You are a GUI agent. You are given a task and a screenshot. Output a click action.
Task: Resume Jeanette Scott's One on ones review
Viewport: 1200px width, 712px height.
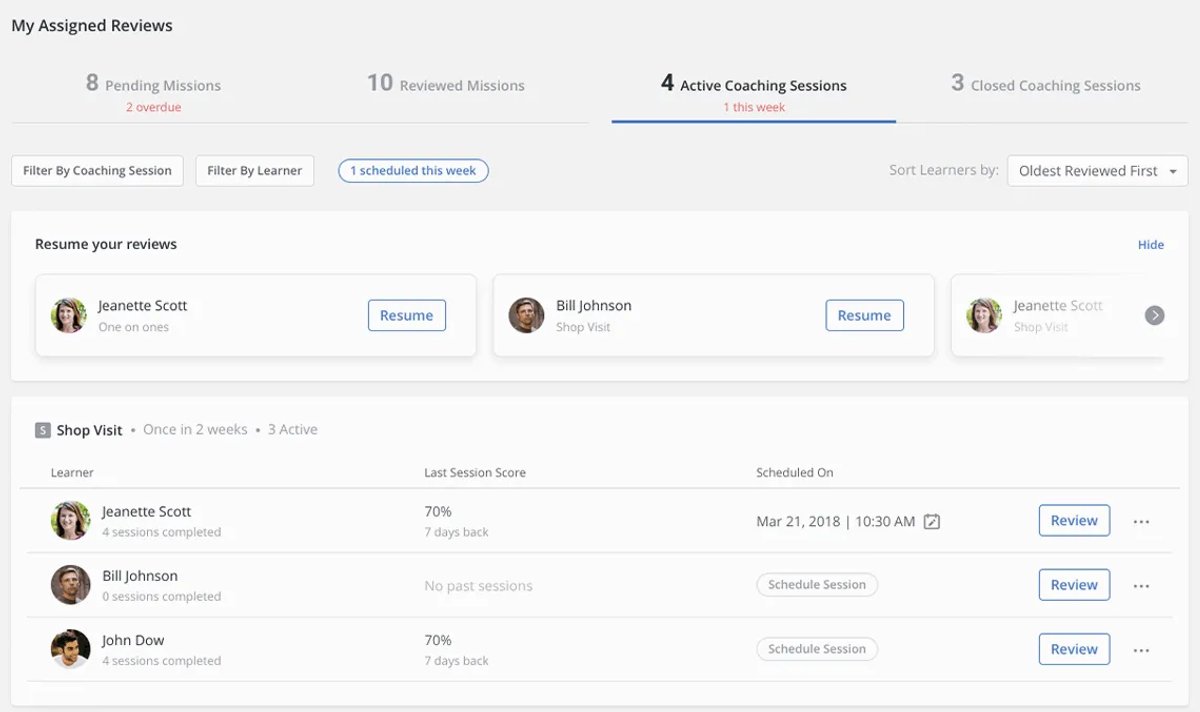[407, 315]
